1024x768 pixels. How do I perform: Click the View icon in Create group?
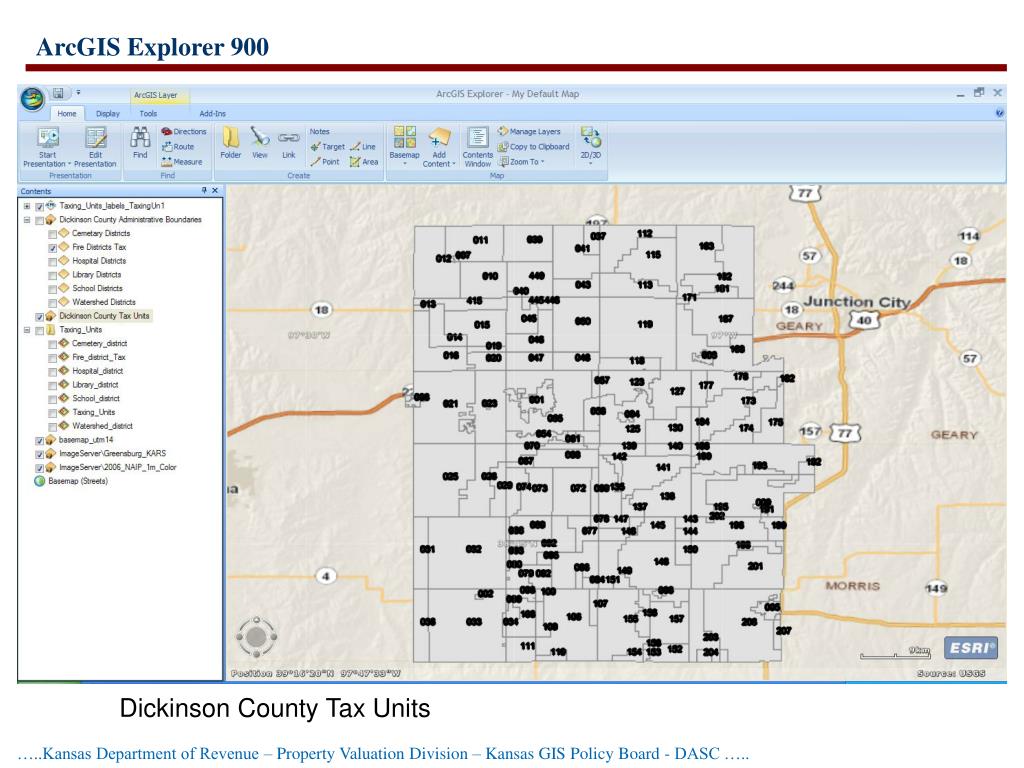pos(260,138)
